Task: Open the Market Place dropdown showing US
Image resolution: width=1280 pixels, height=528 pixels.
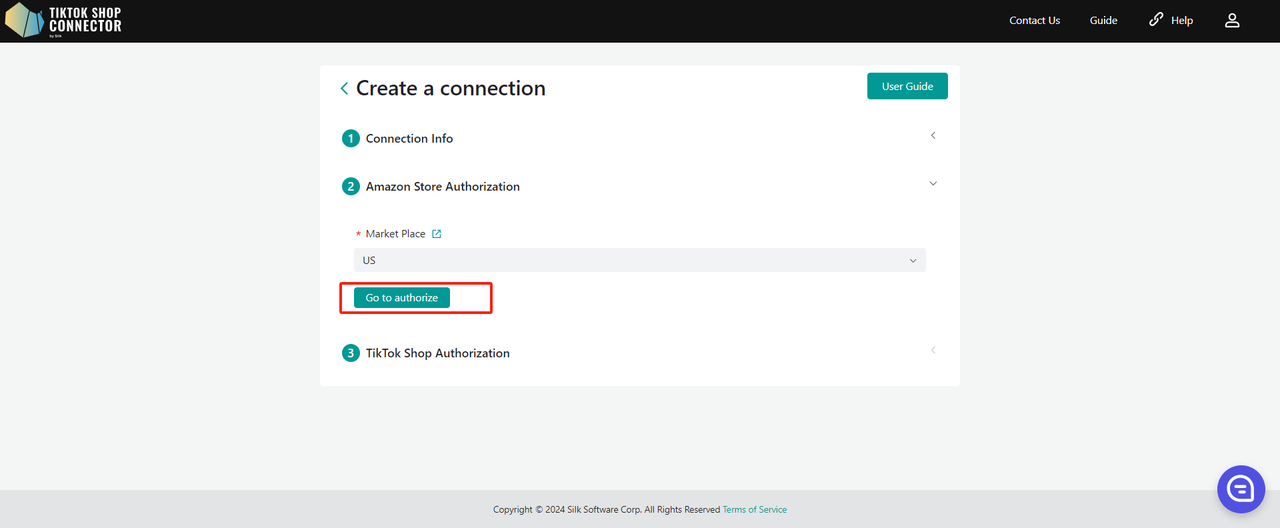Action: (x=639, y=260)
